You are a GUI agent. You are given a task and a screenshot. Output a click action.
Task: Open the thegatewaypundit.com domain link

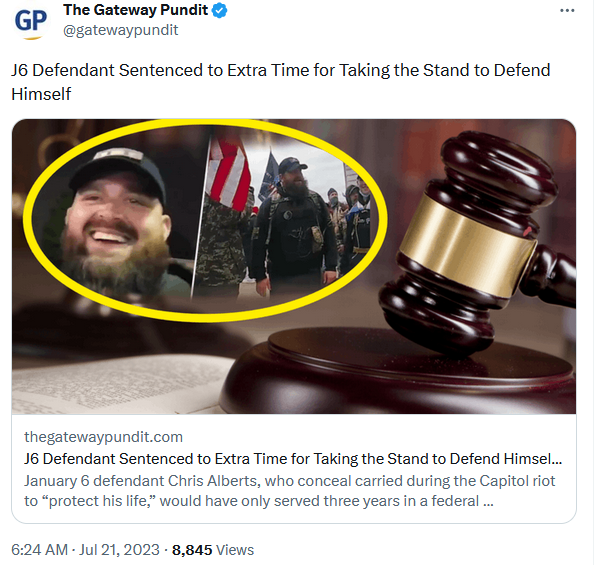103,437
